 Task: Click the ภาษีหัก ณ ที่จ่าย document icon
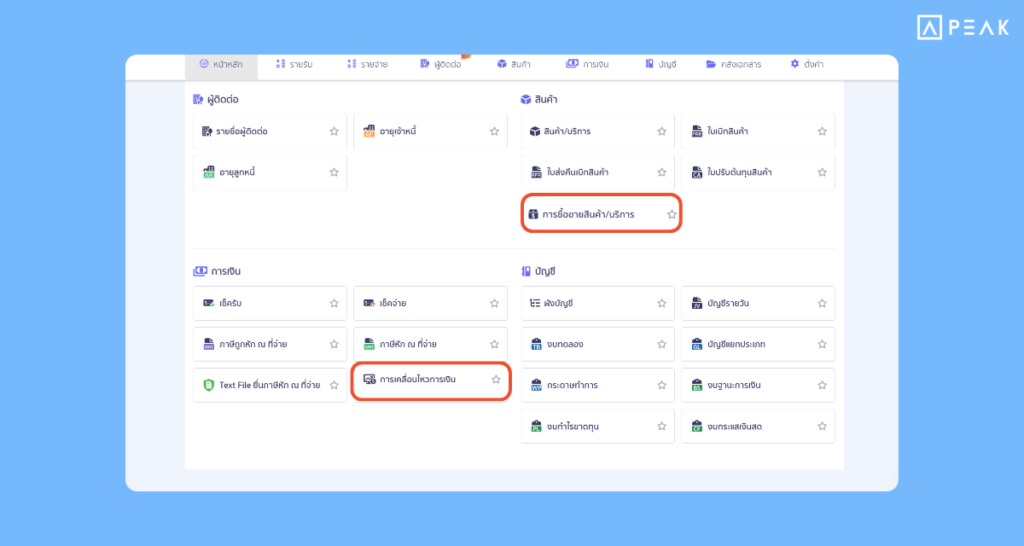(x=369, y=344)
